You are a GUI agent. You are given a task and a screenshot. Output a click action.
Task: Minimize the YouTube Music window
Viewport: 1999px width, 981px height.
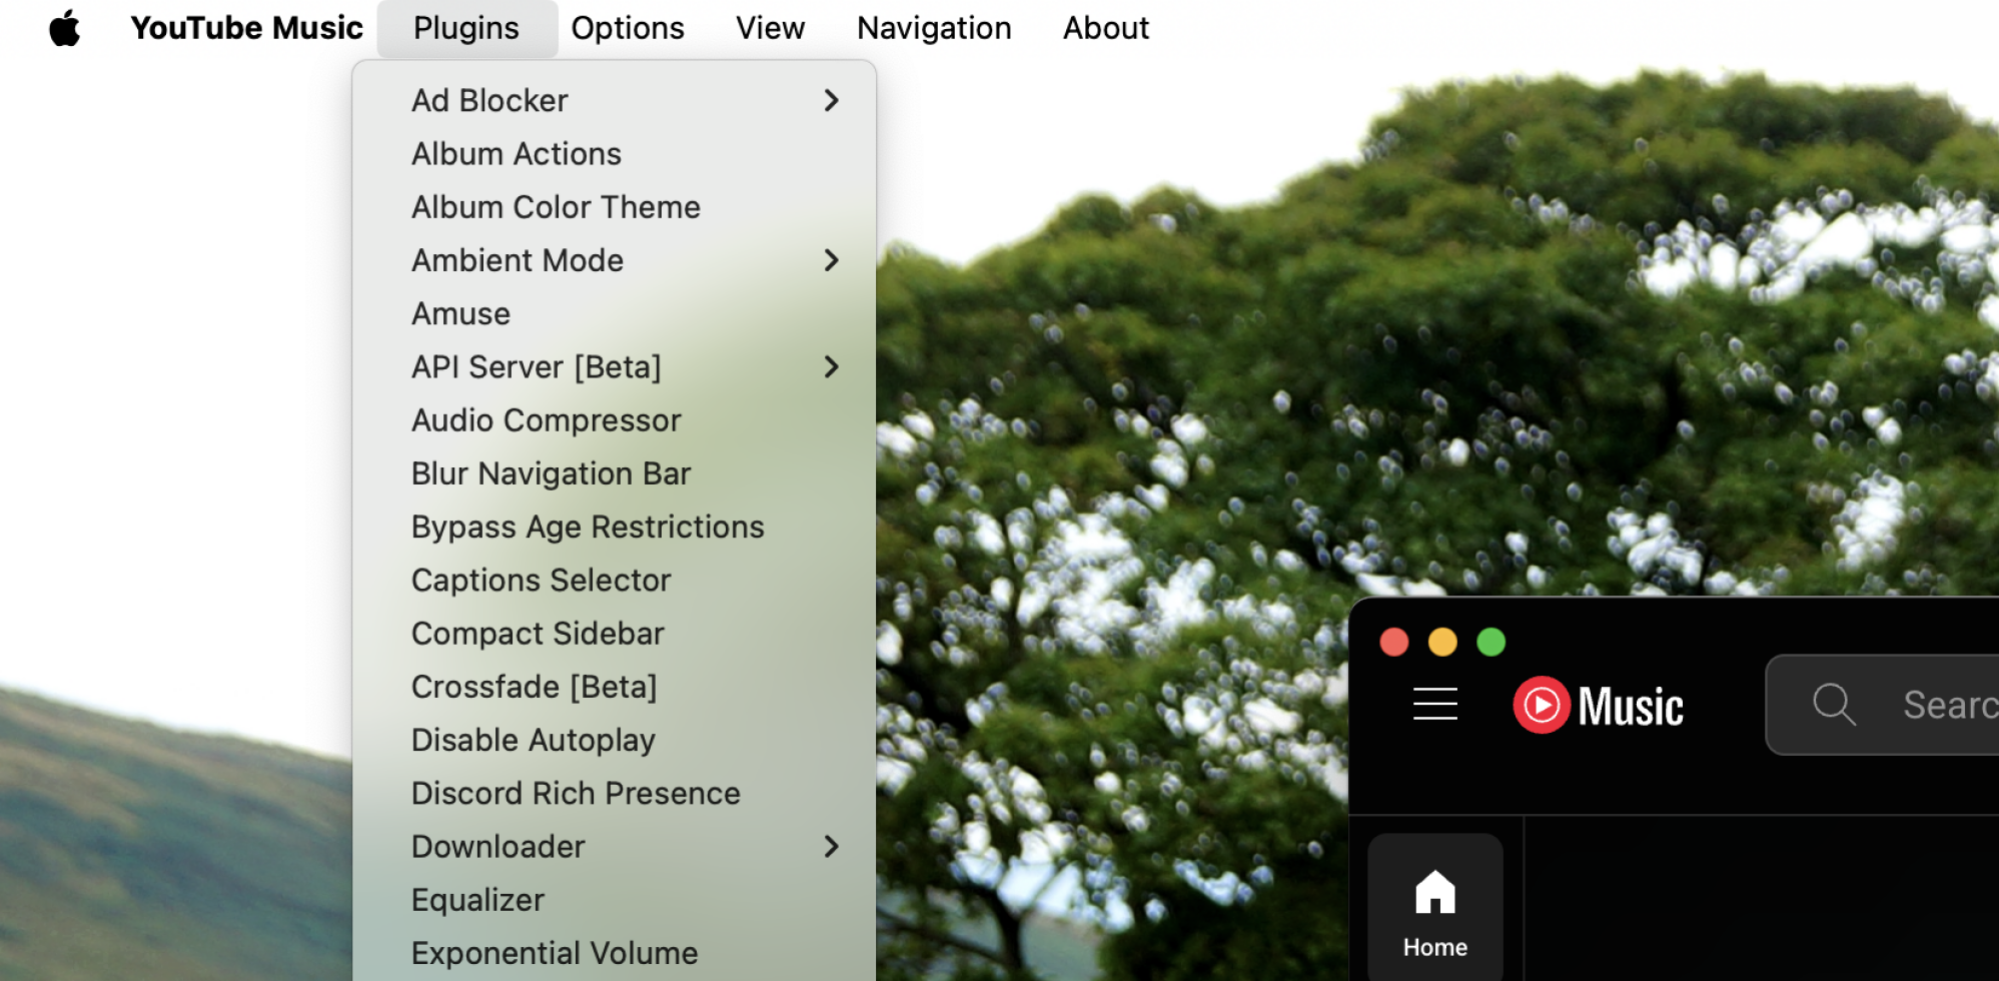tap(1442, 642)
